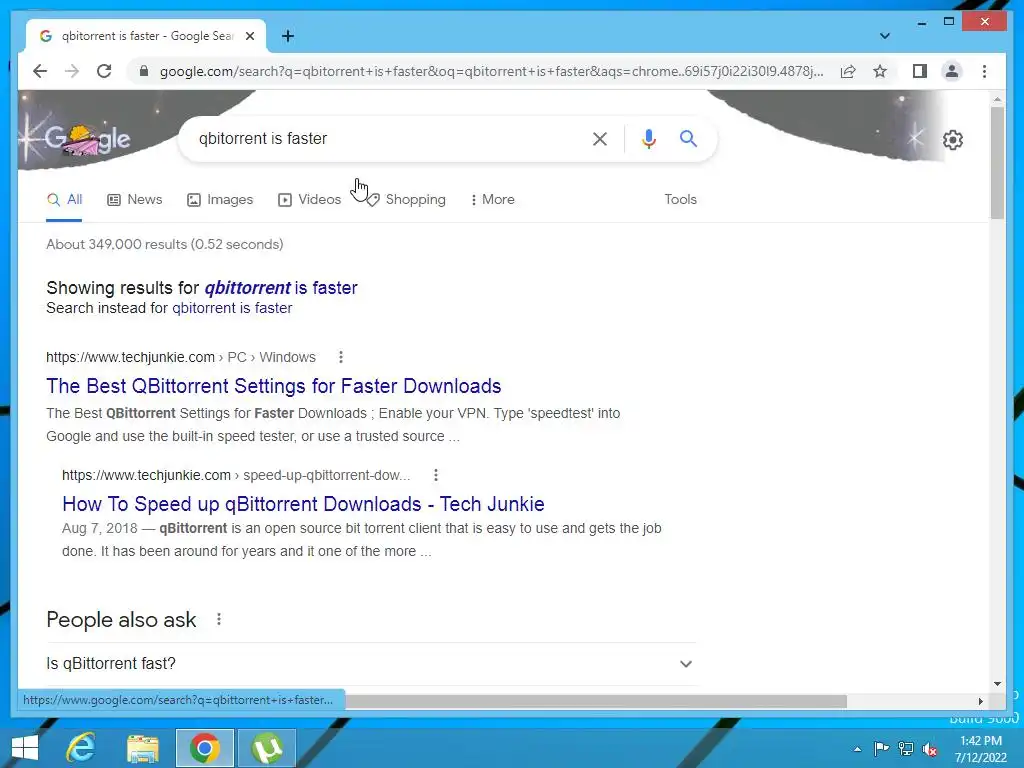The image size is (1024, 768).
Task: Open the taskbar clock and date
Action: (980, 749)
